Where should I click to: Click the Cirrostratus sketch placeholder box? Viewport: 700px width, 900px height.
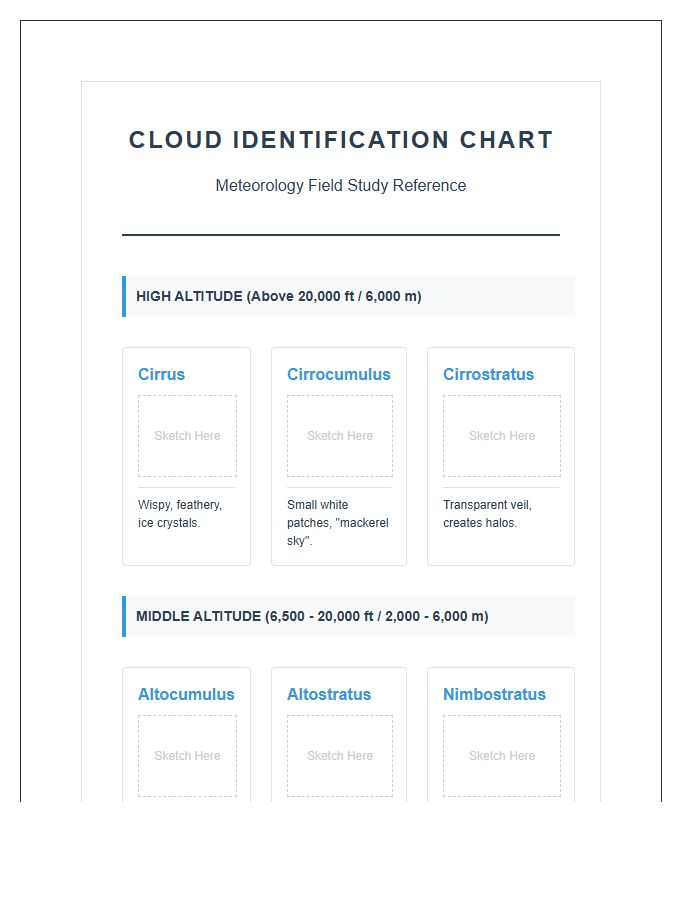501,436
